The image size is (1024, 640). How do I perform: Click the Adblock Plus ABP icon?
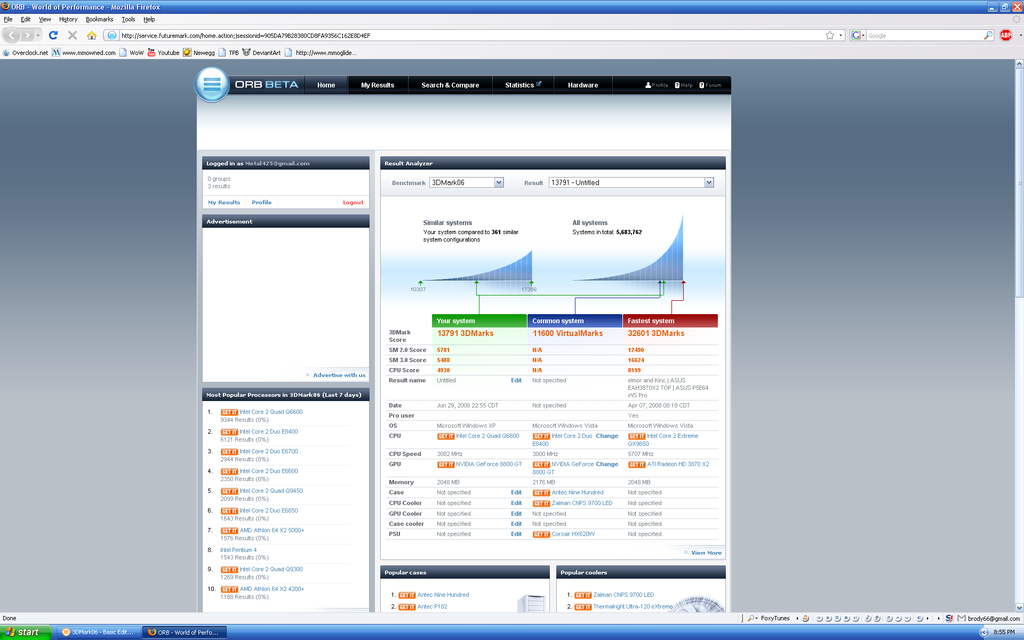click(1006, 35)
